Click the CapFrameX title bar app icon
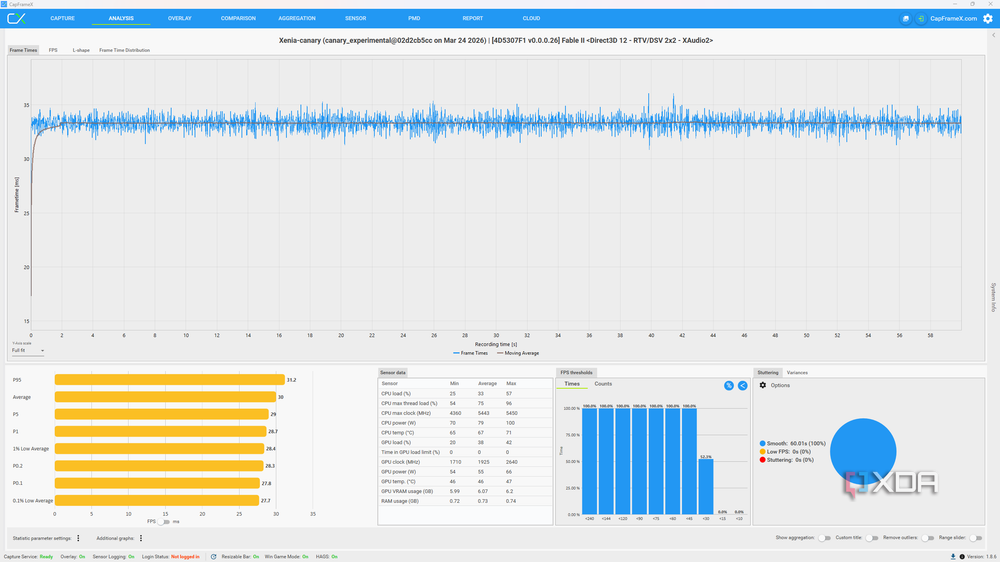The height and width of the screenshot is (562, 1000). [4, 4]
